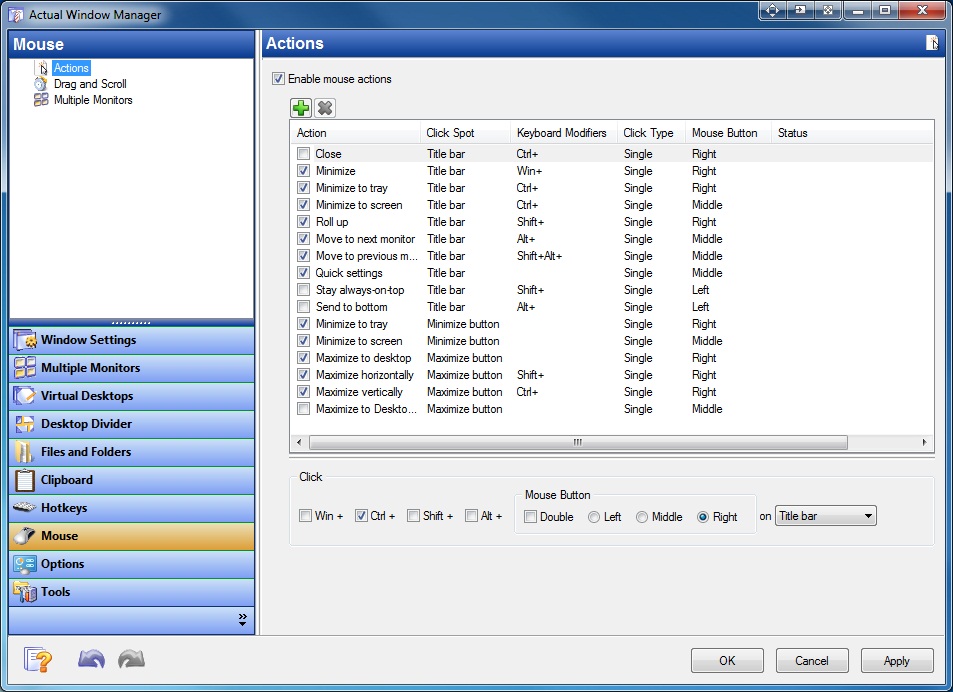Image resolution: width=953 pixels, height=692 pixels.
Task: Click the undo arrow icon at bottom
Action: coord(91,659)
